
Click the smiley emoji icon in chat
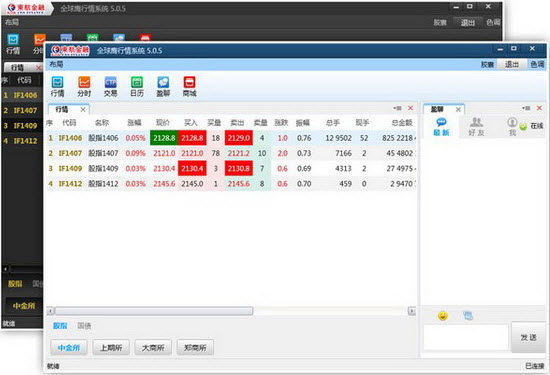point(443,316)
